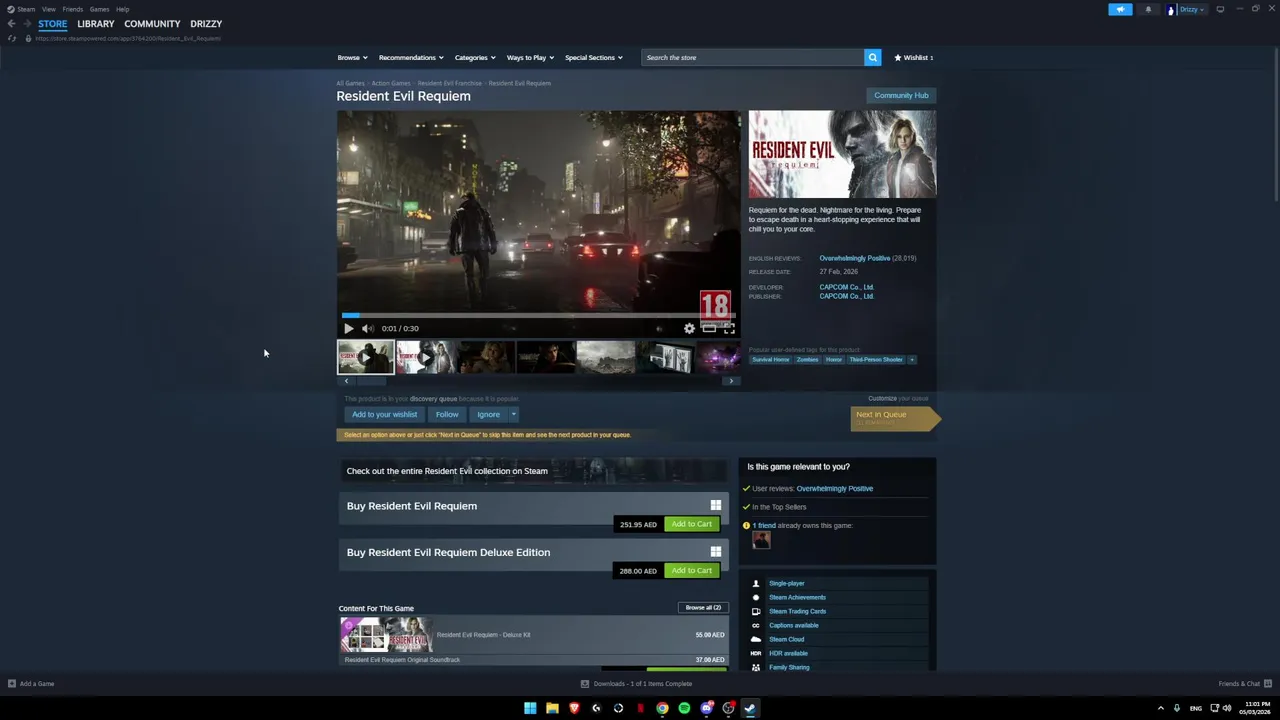The width and height of the screenshot is (1280, 720).
Task: Enter fullscreen on the trailer video
Action: point(729,328)
